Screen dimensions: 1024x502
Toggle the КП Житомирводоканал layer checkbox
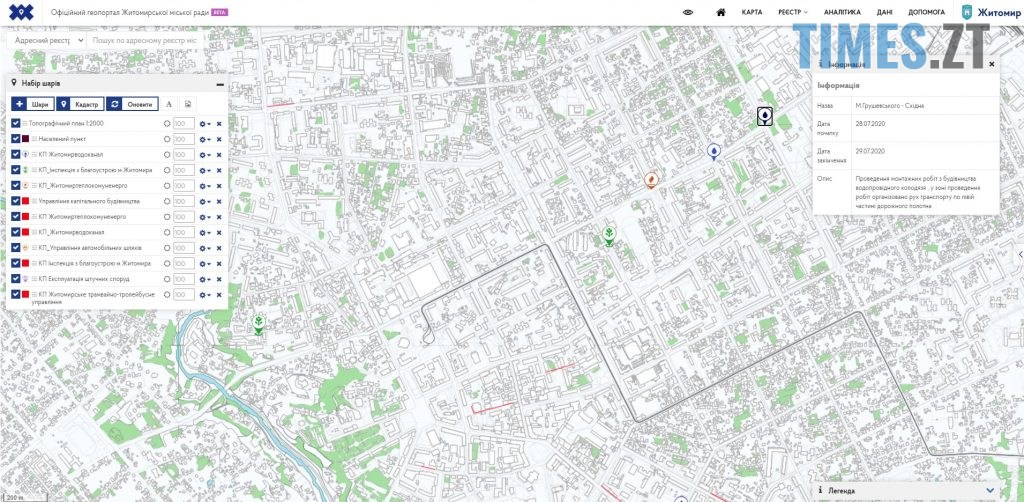(15, 154)
